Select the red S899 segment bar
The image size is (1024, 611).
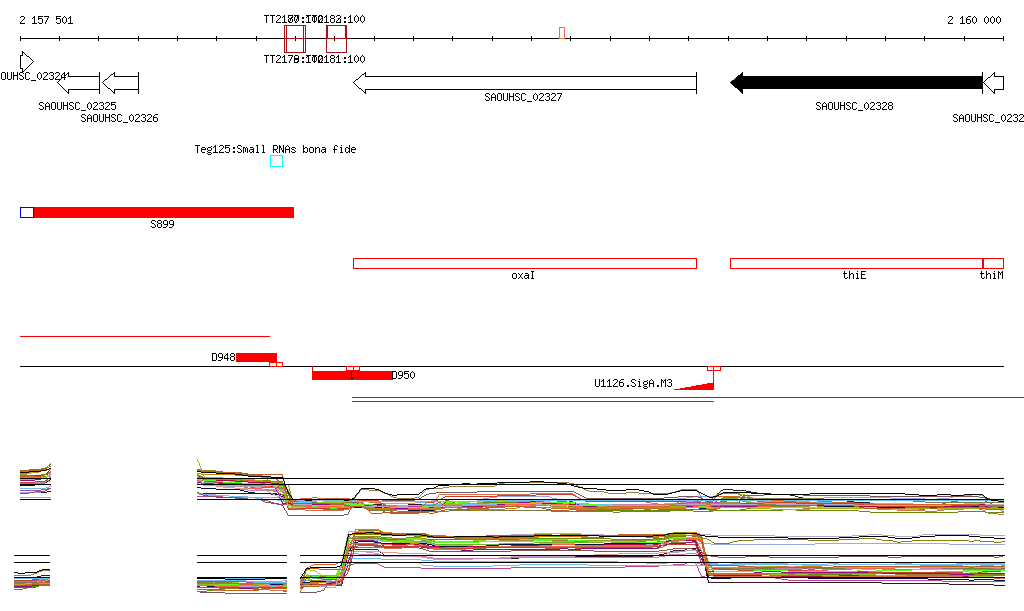point(163,212)
